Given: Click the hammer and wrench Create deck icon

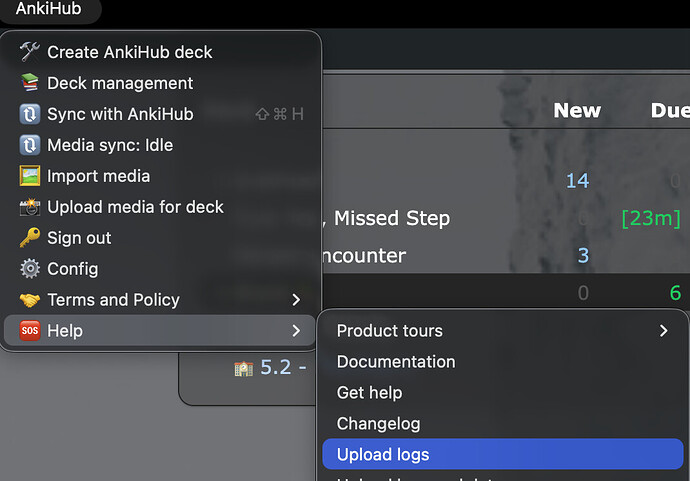Looking at the screenshot, I should [x=29, y=52].
